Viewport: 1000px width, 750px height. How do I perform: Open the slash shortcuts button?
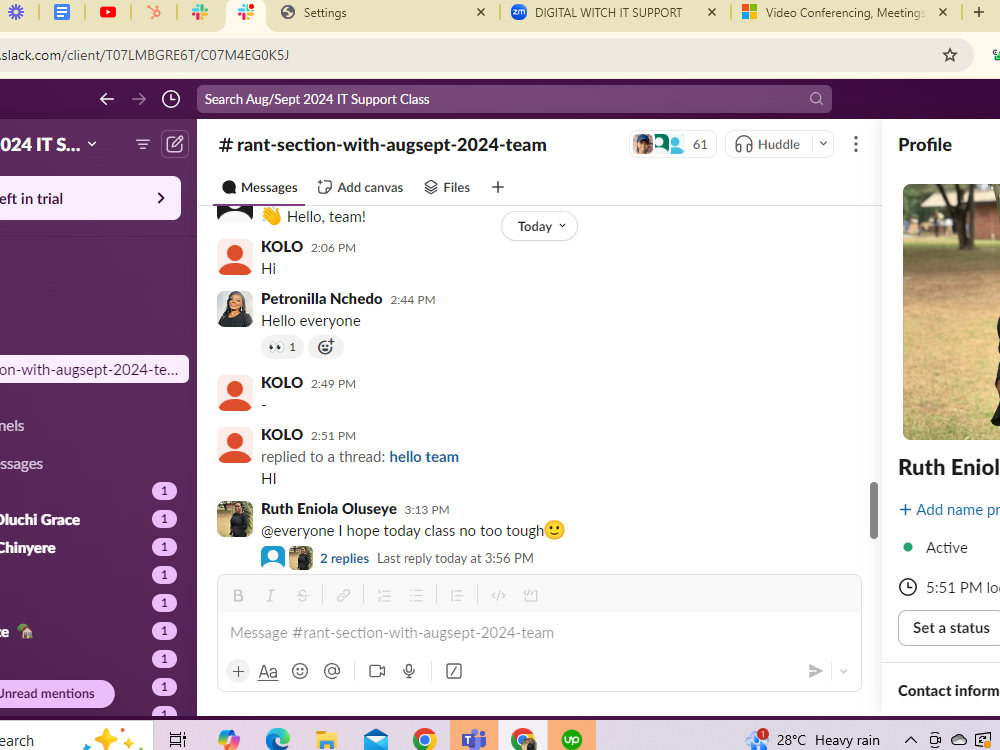point(453,671)
